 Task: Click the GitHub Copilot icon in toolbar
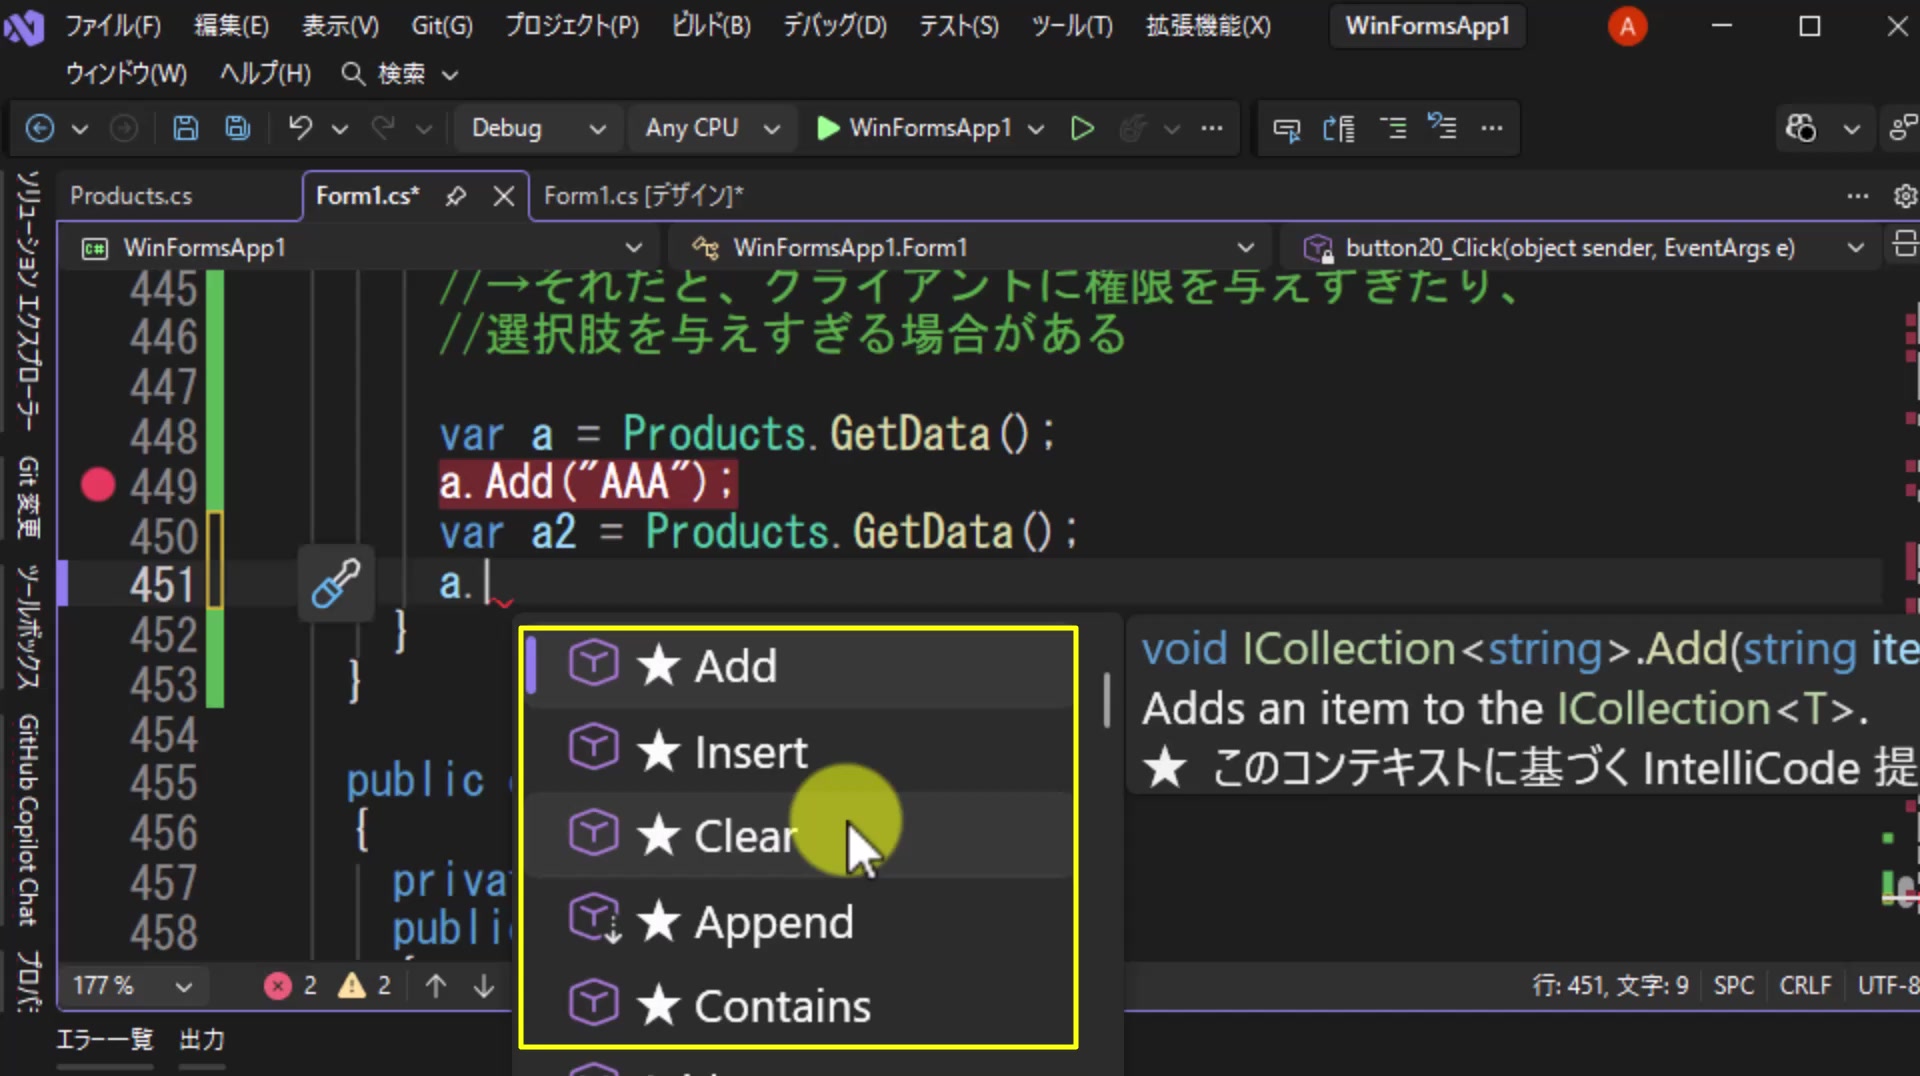(x=1801, y=128)
